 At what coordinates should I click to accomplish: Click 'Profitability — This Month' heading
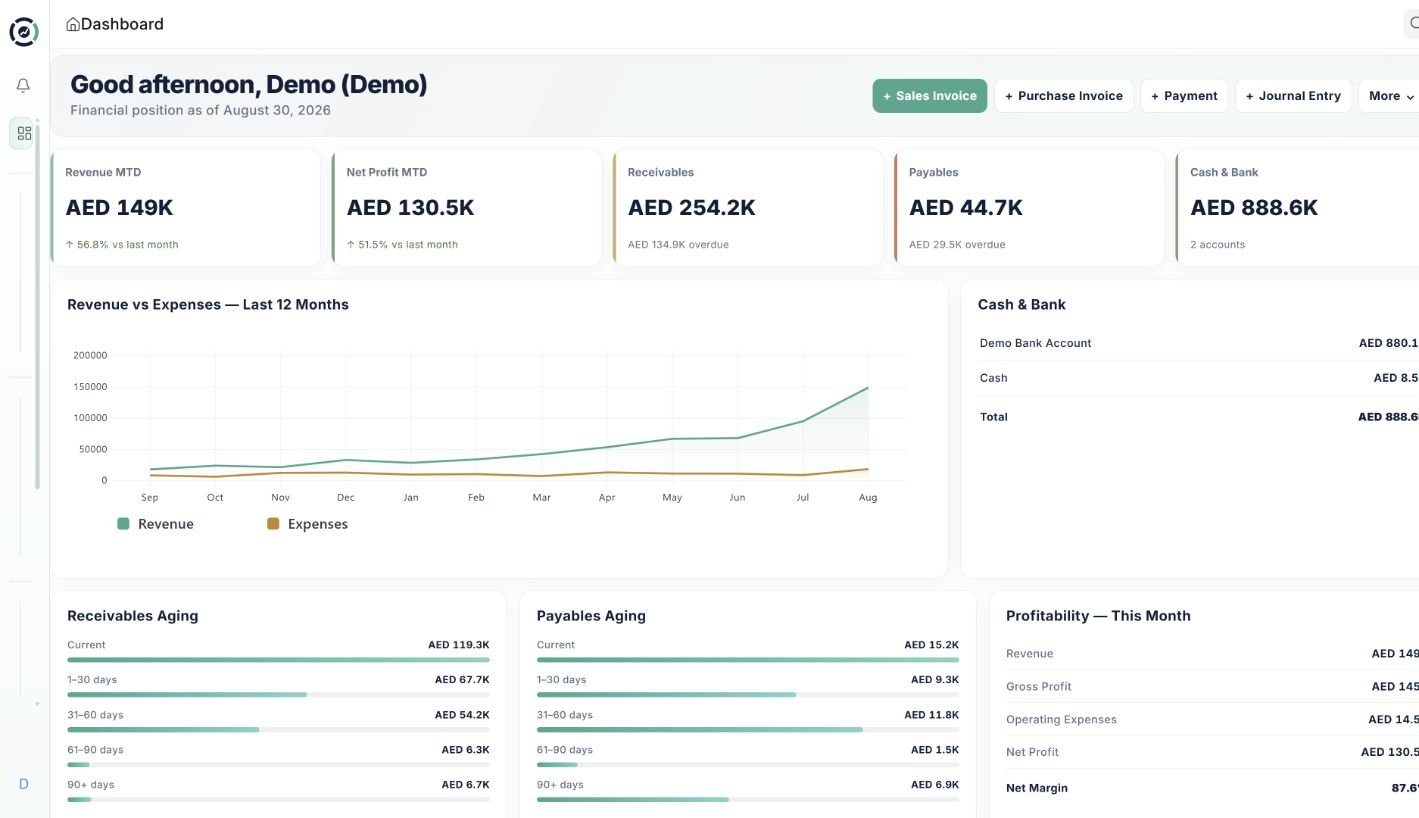point(1098,616)
